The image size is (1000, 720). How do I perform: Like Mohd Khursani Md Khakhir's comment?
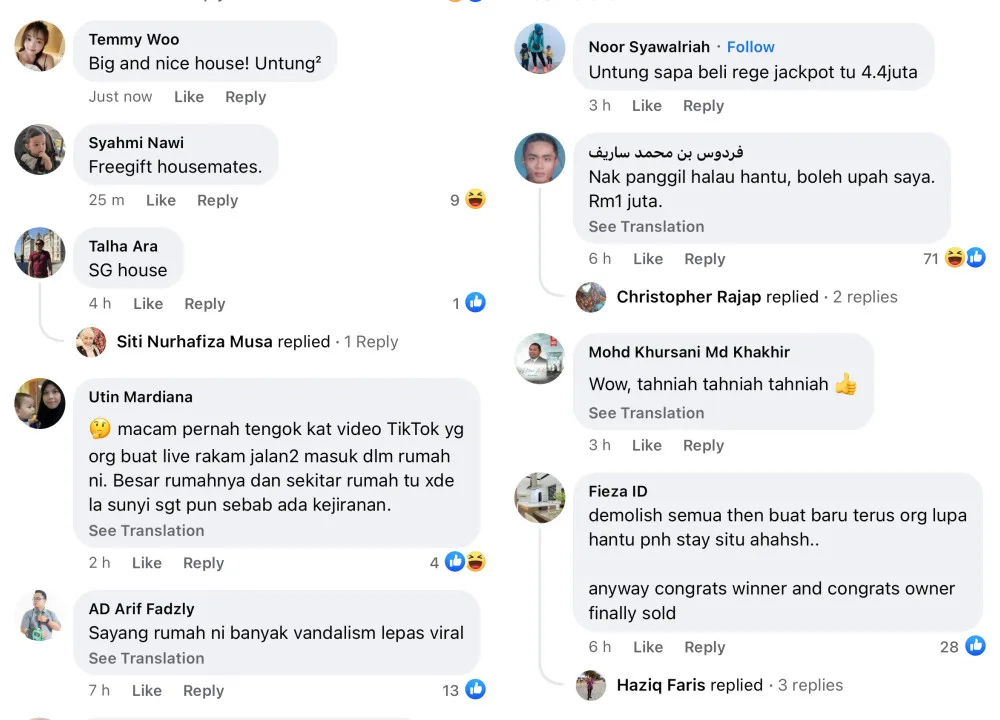click(x=646, y=445)
